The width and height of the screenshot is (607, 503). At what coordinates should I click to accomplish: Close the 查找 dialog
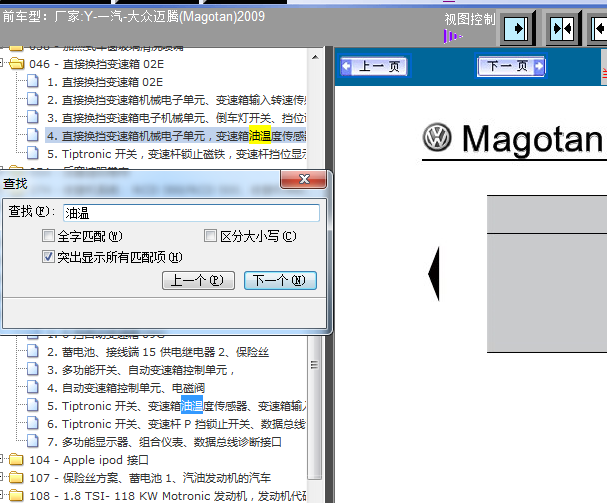click(x=304, y=179)
